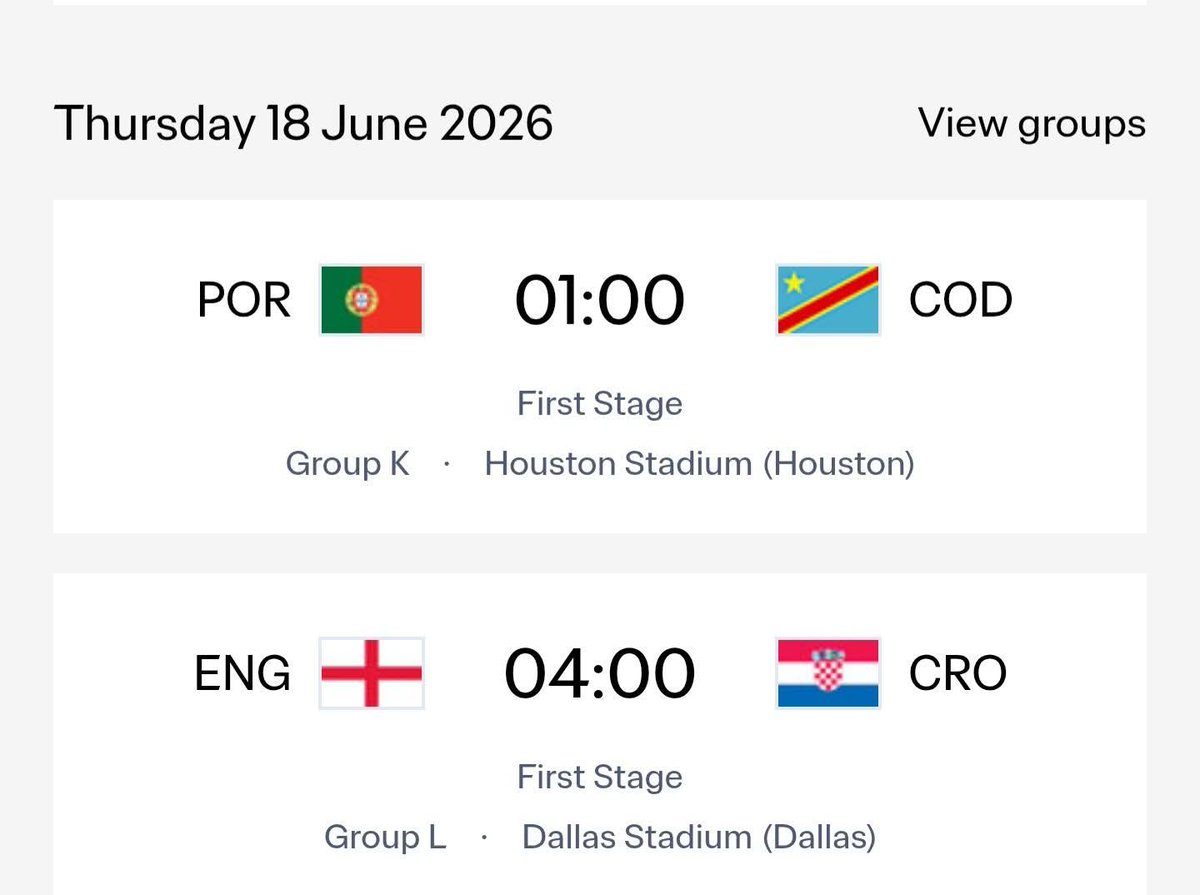Select the POR team abbreviation
Image resolution: width=1200 pixels, height=895 pixels.
tap(245, 300)
